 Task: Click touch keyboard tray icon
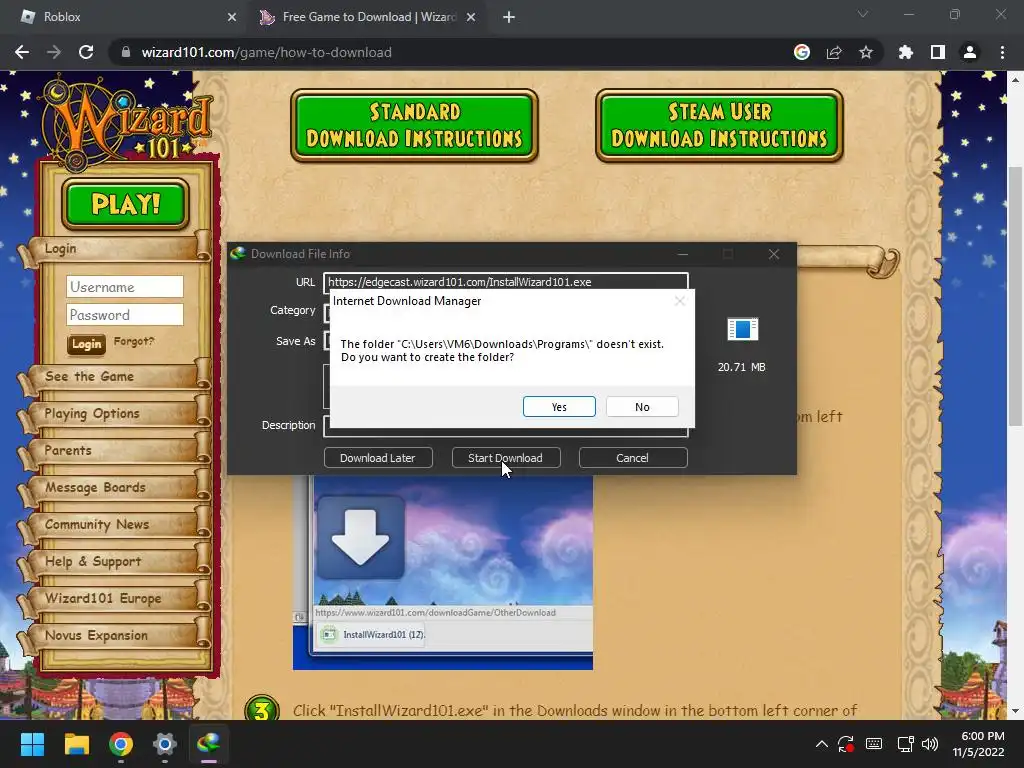coord(874,744)
